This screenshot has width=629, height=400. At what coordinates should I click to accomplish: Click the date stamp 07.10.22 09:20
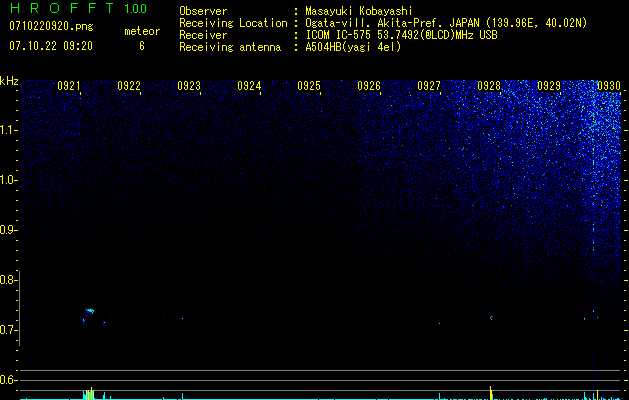(51, 46)
